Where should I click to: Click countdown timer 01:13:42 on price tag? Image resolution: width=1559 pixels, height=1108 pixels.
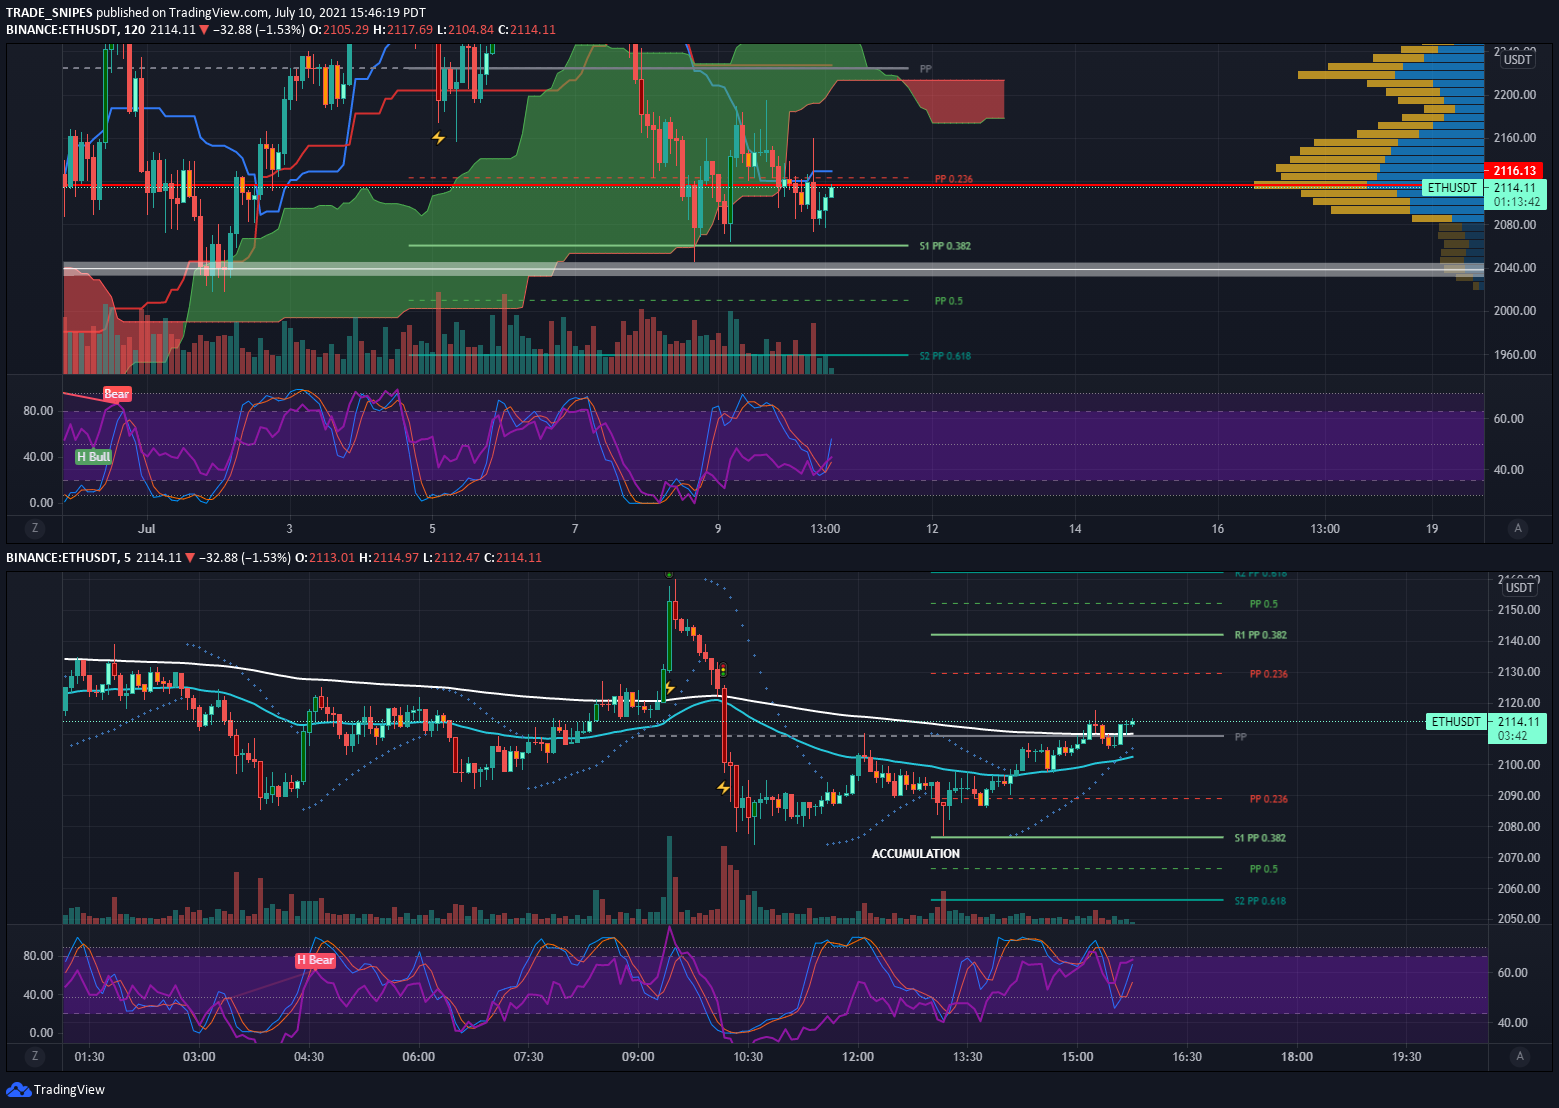pos(1516,202)
